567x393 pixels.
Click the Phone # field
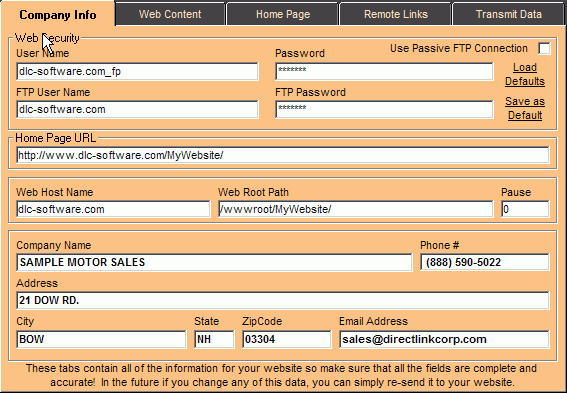pos(485,262)
